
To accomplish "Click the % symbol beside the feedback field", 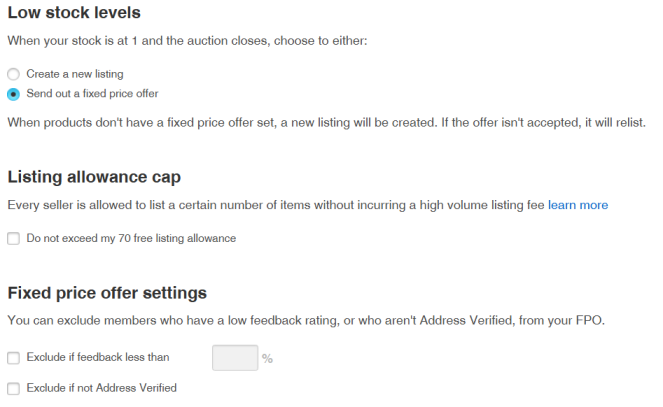I will click(267, 358).
